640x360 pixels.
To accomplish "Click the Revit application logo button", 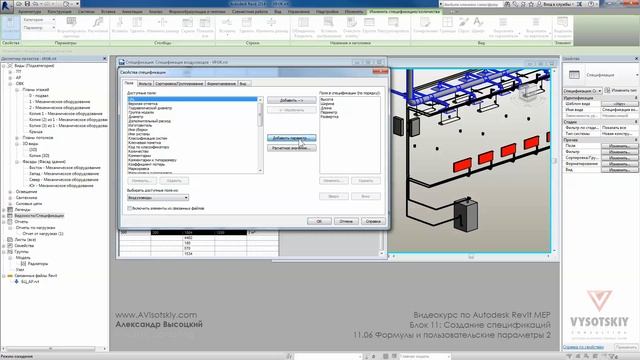I will tap(6, 6).
